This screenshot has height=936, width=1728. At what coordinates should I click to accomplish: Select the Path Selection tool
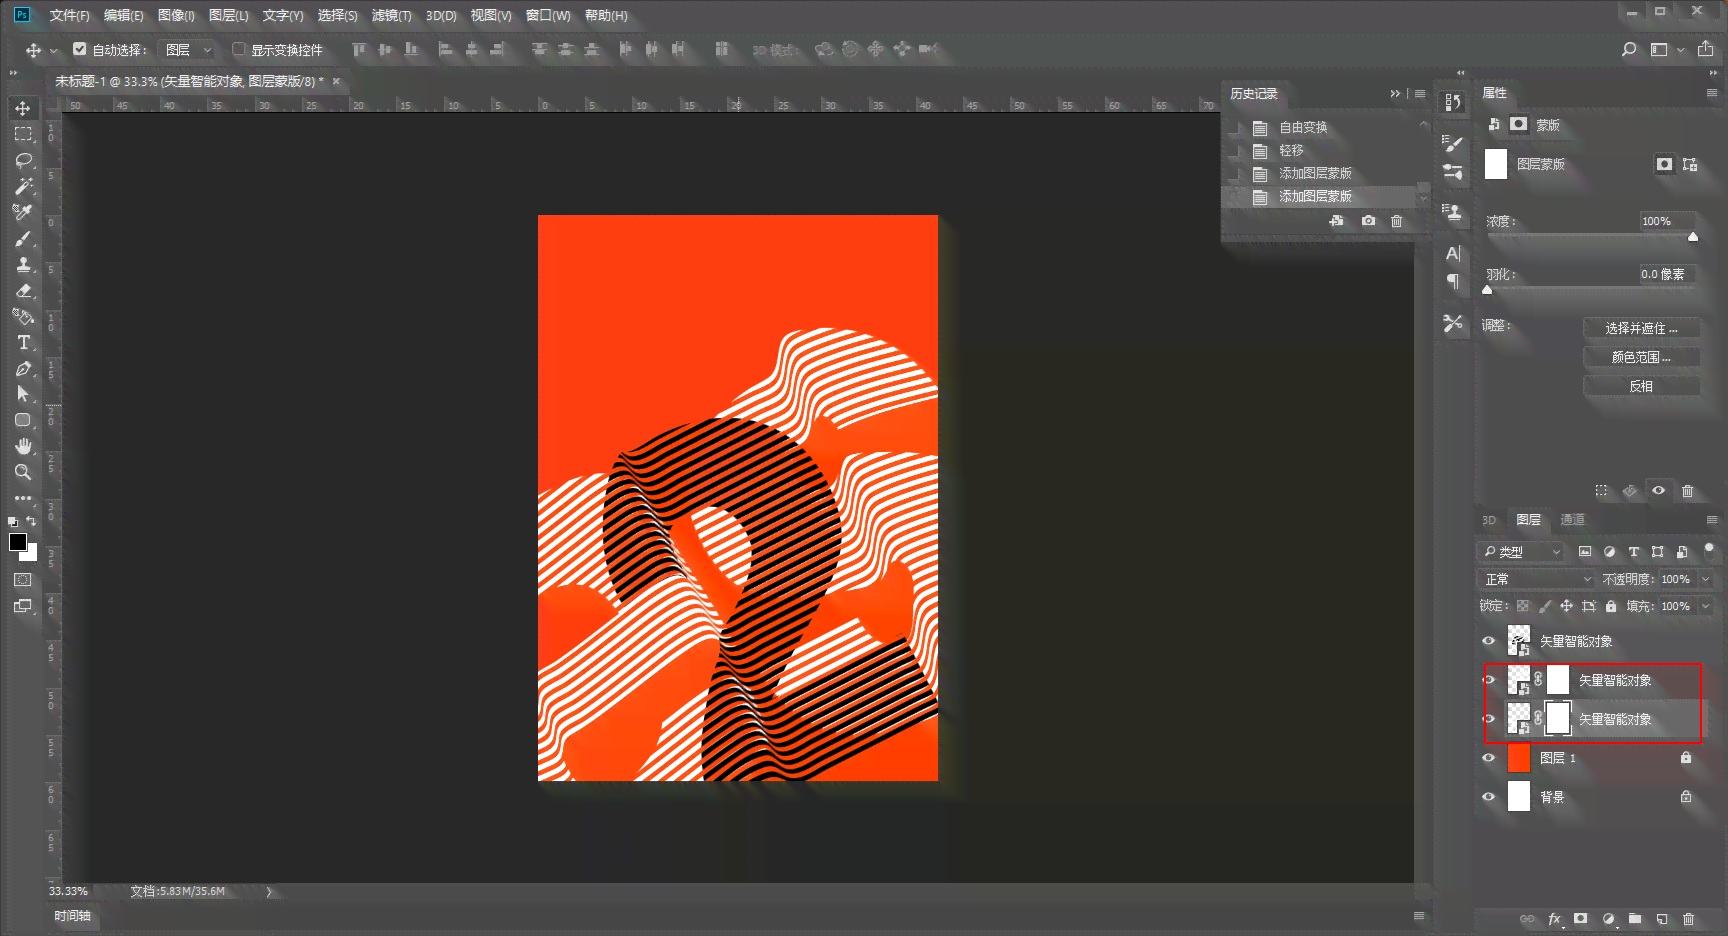pos(23,394)
